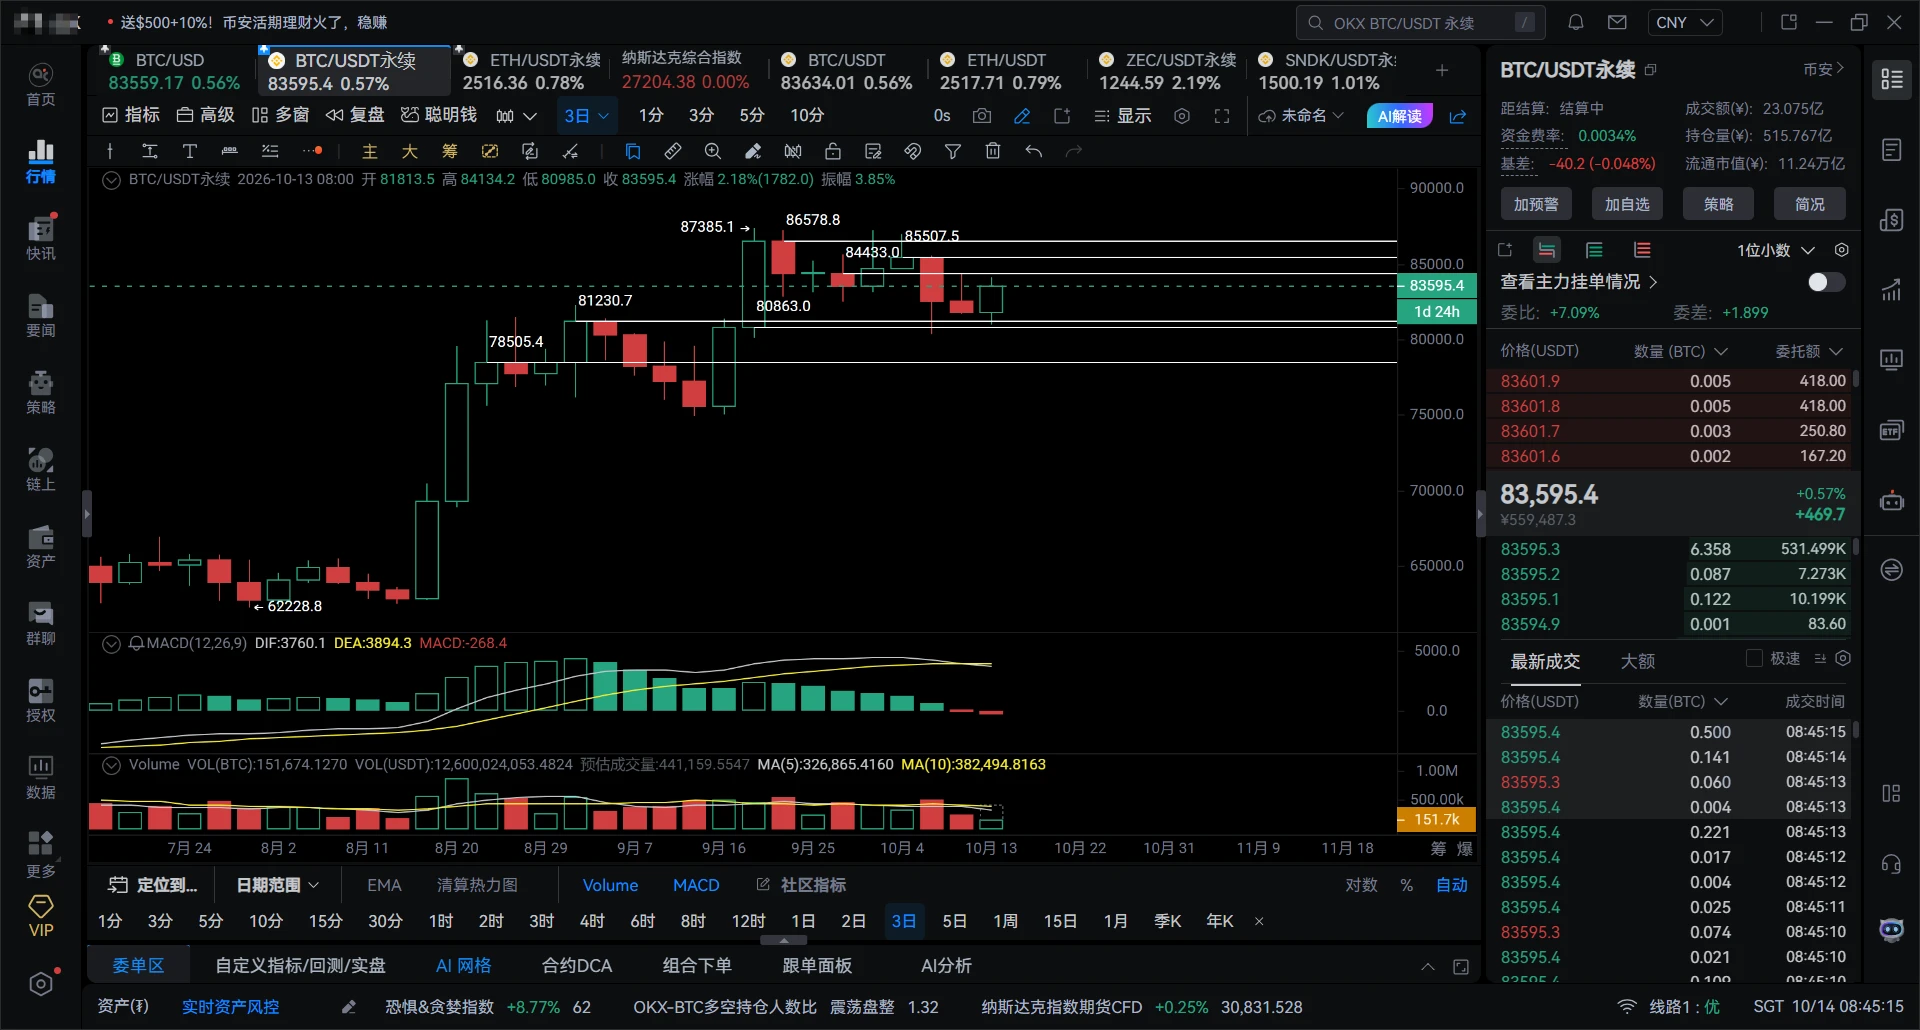
Task: Expand the 未命名 layout dropdown
Action: coord(1301,116)
